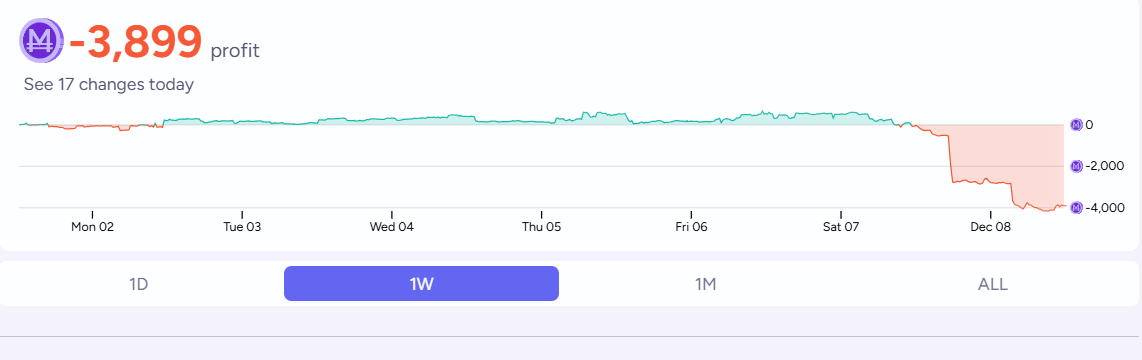Viewport: 1142px width, 360px height.
Task: Click the Sat 07 date label
Action: point(841,227)
